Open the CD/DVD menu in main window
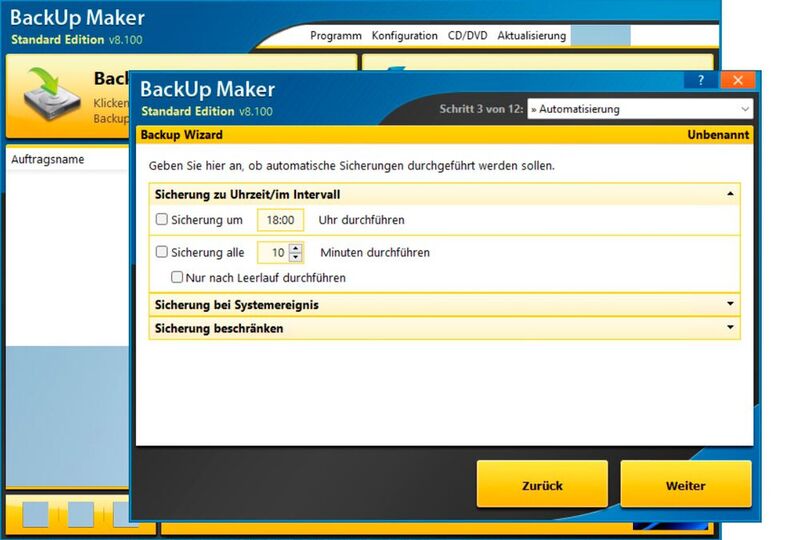800x540 pixels. (467, 36)
